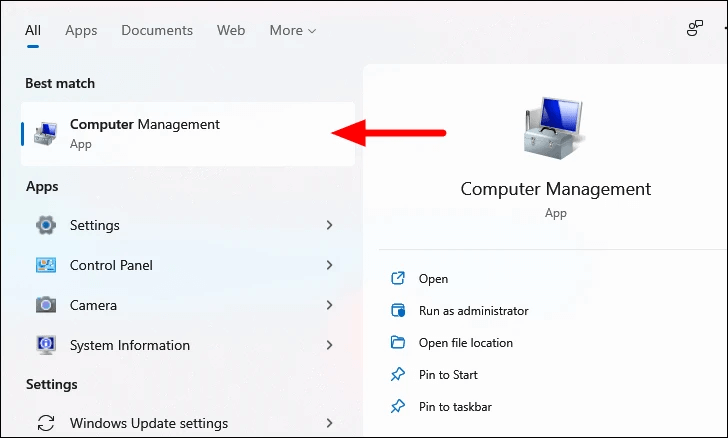The image size is (728, 438).
Task: Expand the Settings app chevron arrow
Action: (x=329, y=225)
